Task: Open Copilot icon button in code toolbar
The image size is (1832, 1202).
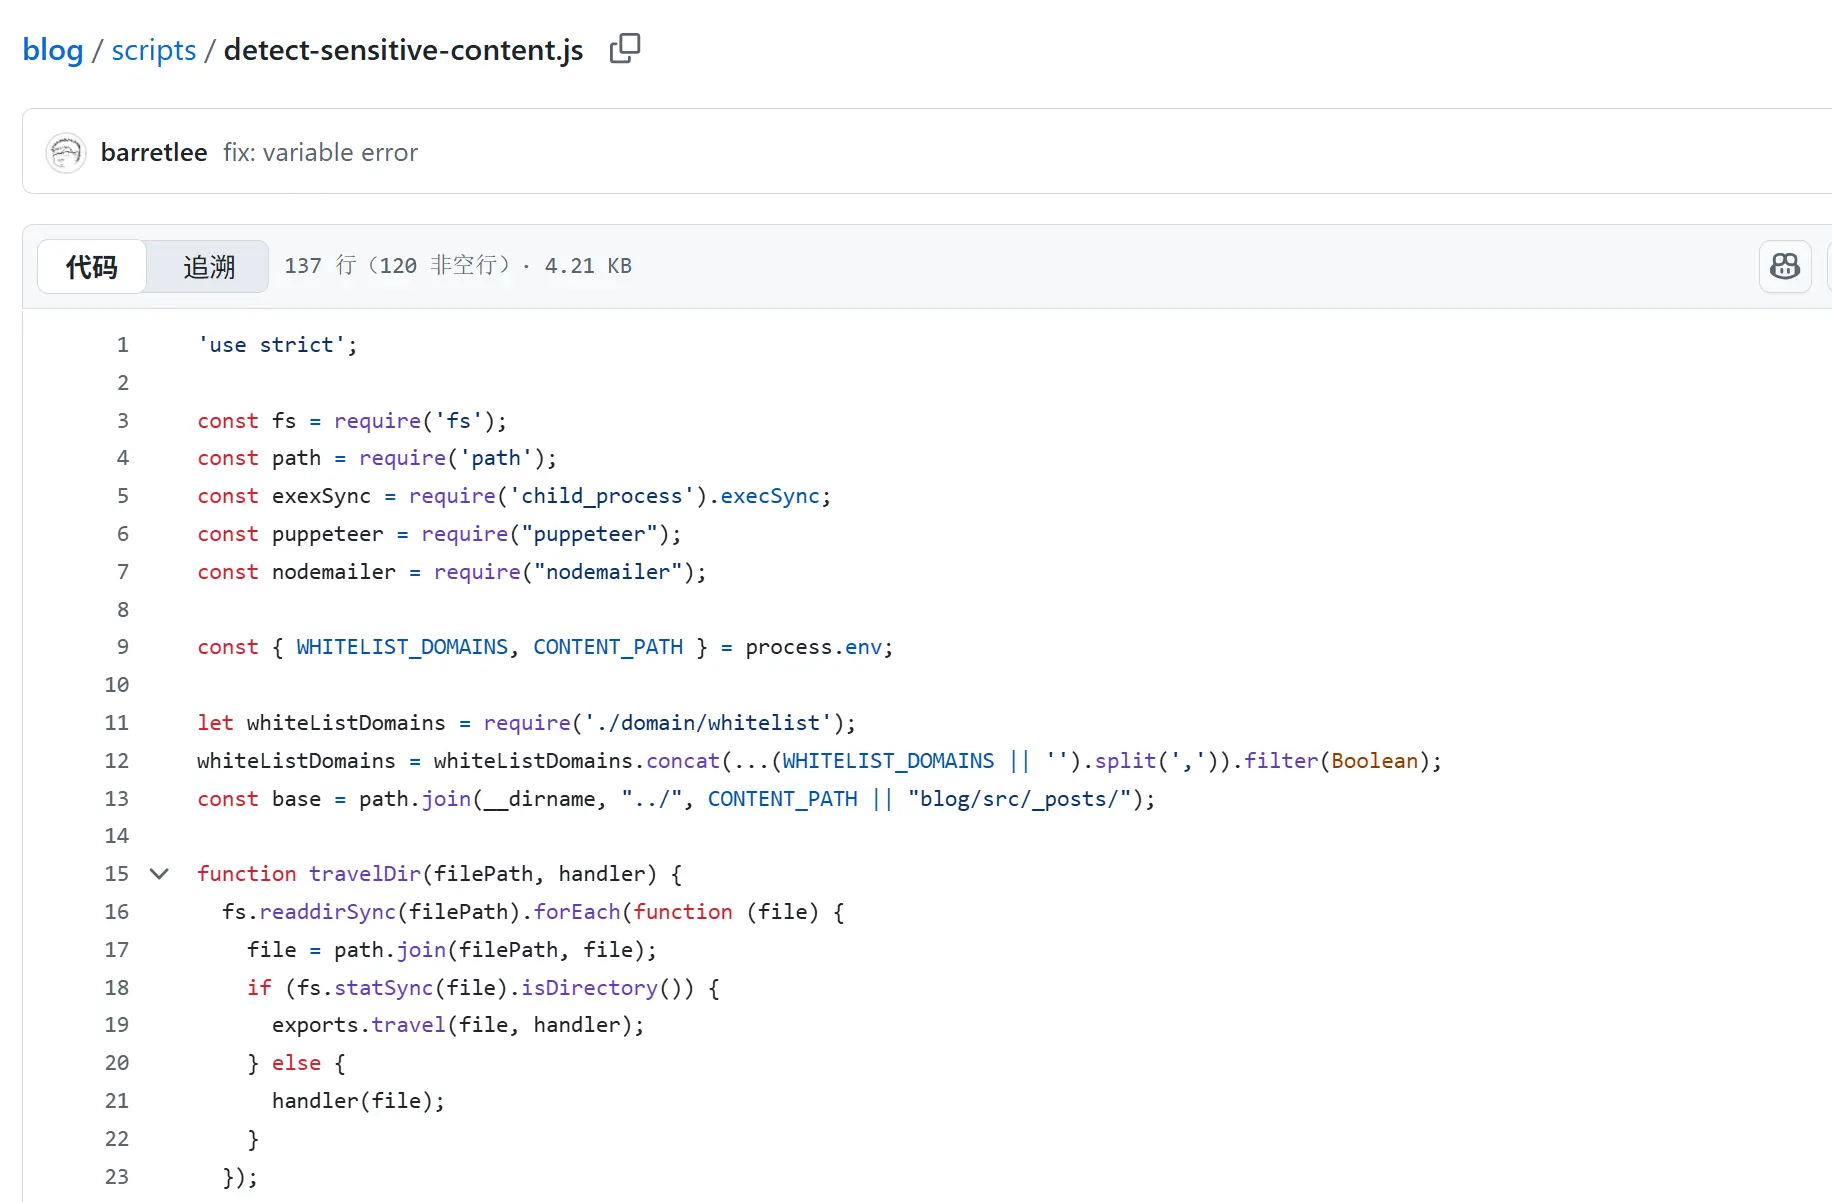Action: tap(1785, 266)
